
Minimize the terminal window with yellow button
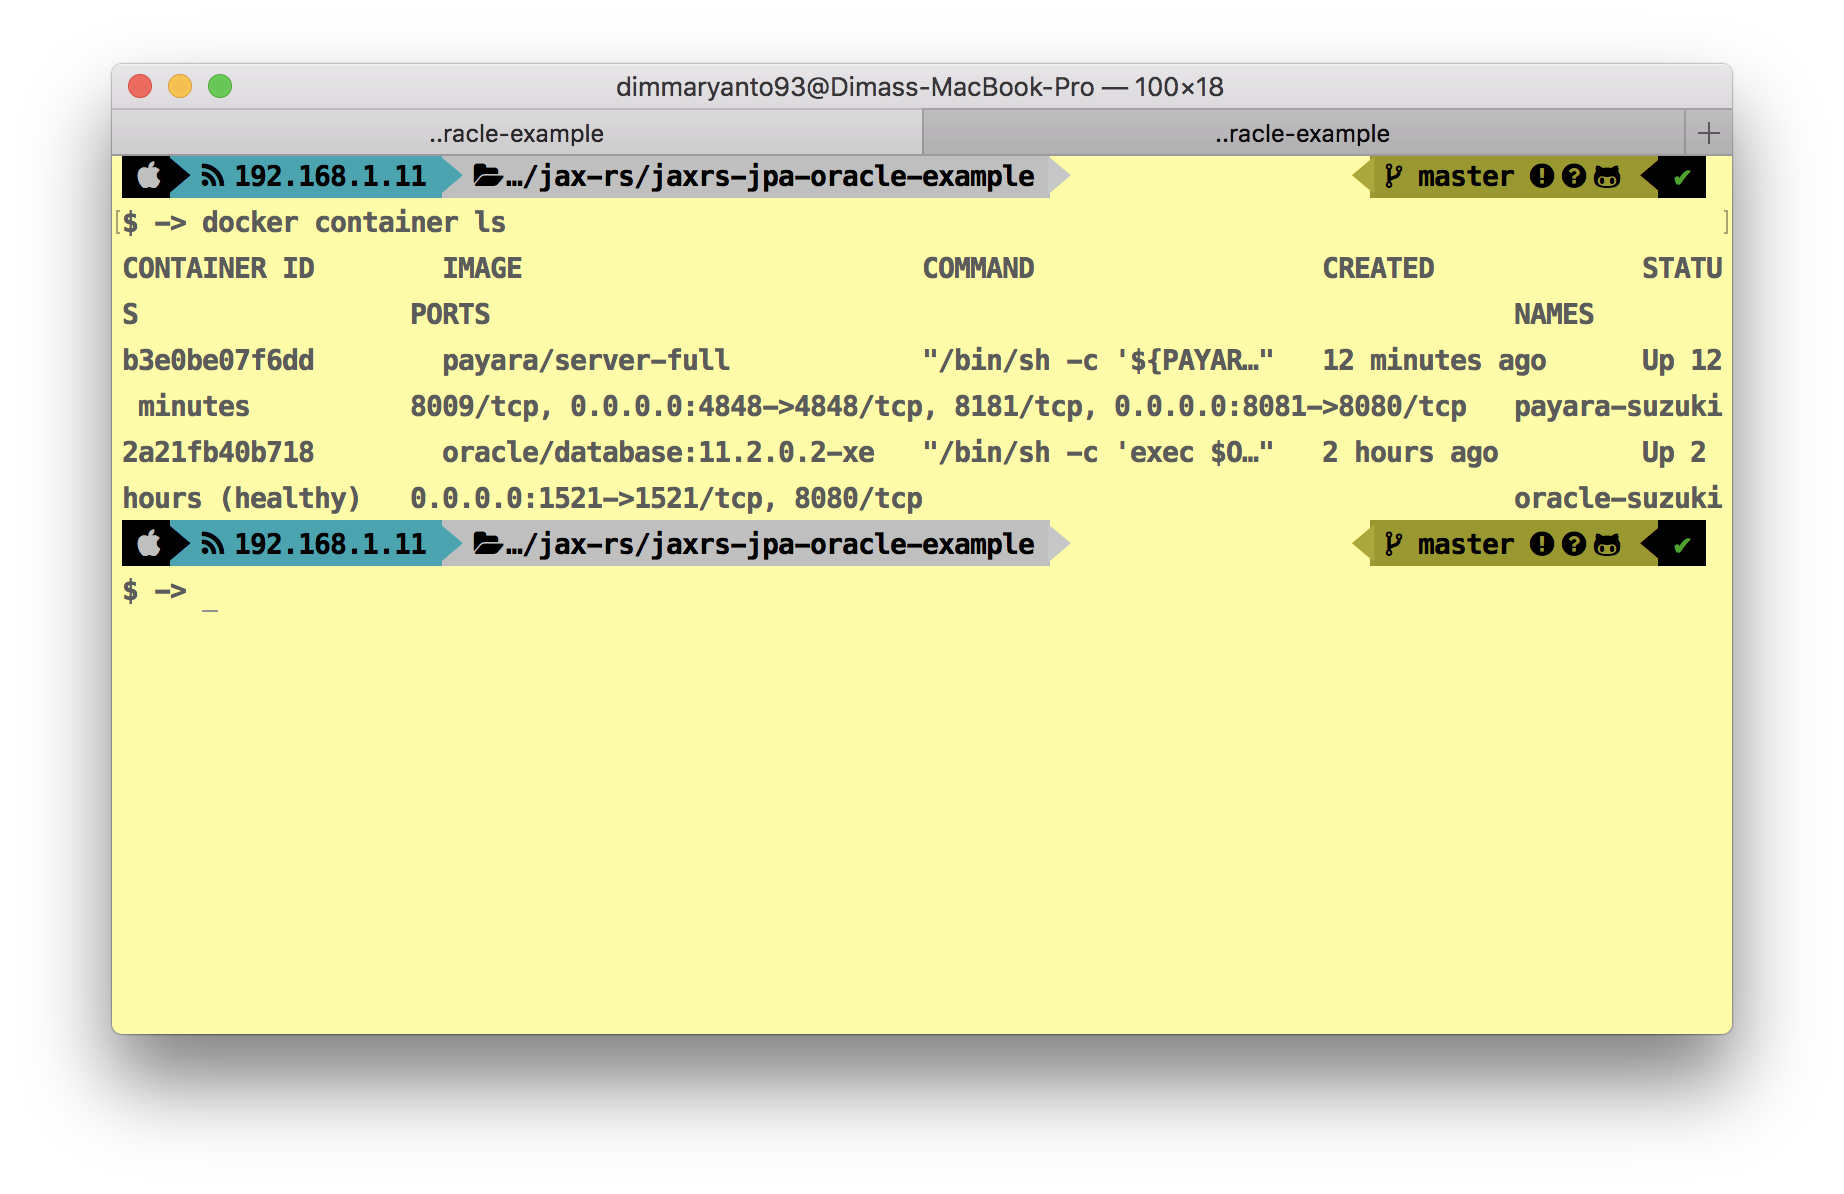(x=180, y=87)
